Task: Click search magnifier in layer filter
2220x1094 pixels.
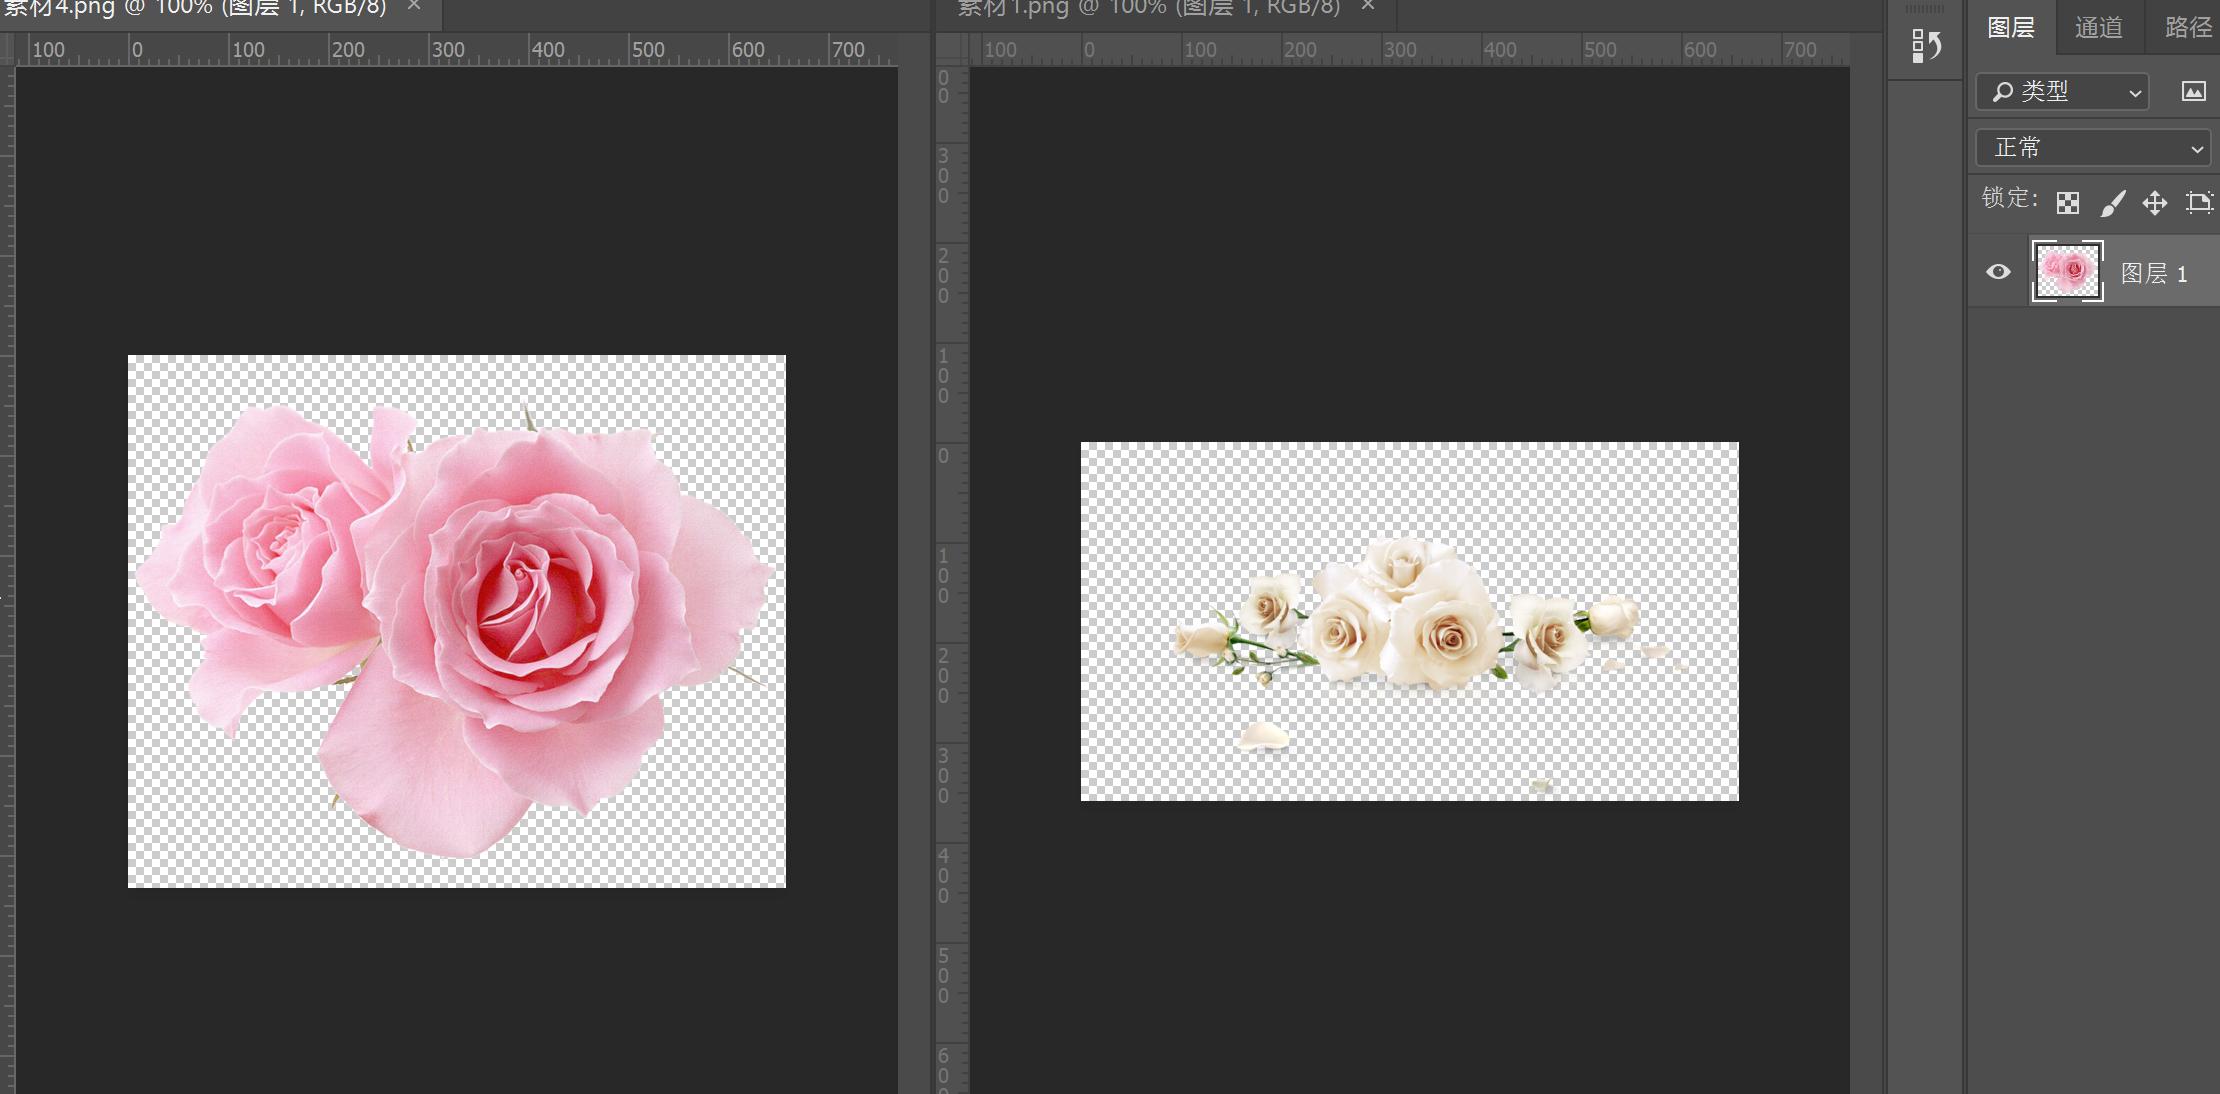Action: pyautogui.click(x=2002, y=92)
